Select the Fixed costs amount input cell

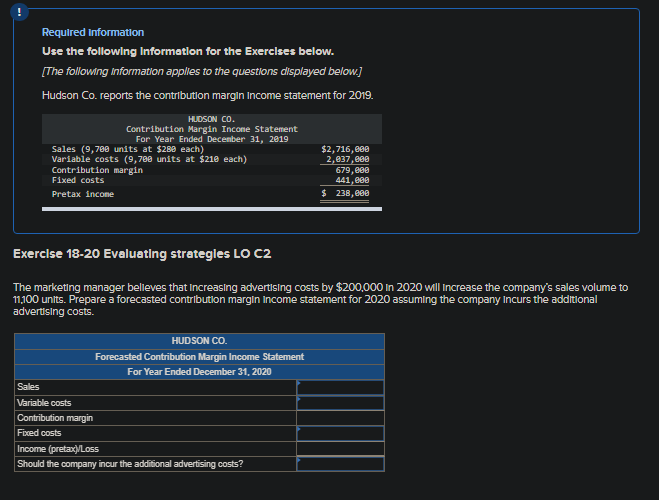340,433
